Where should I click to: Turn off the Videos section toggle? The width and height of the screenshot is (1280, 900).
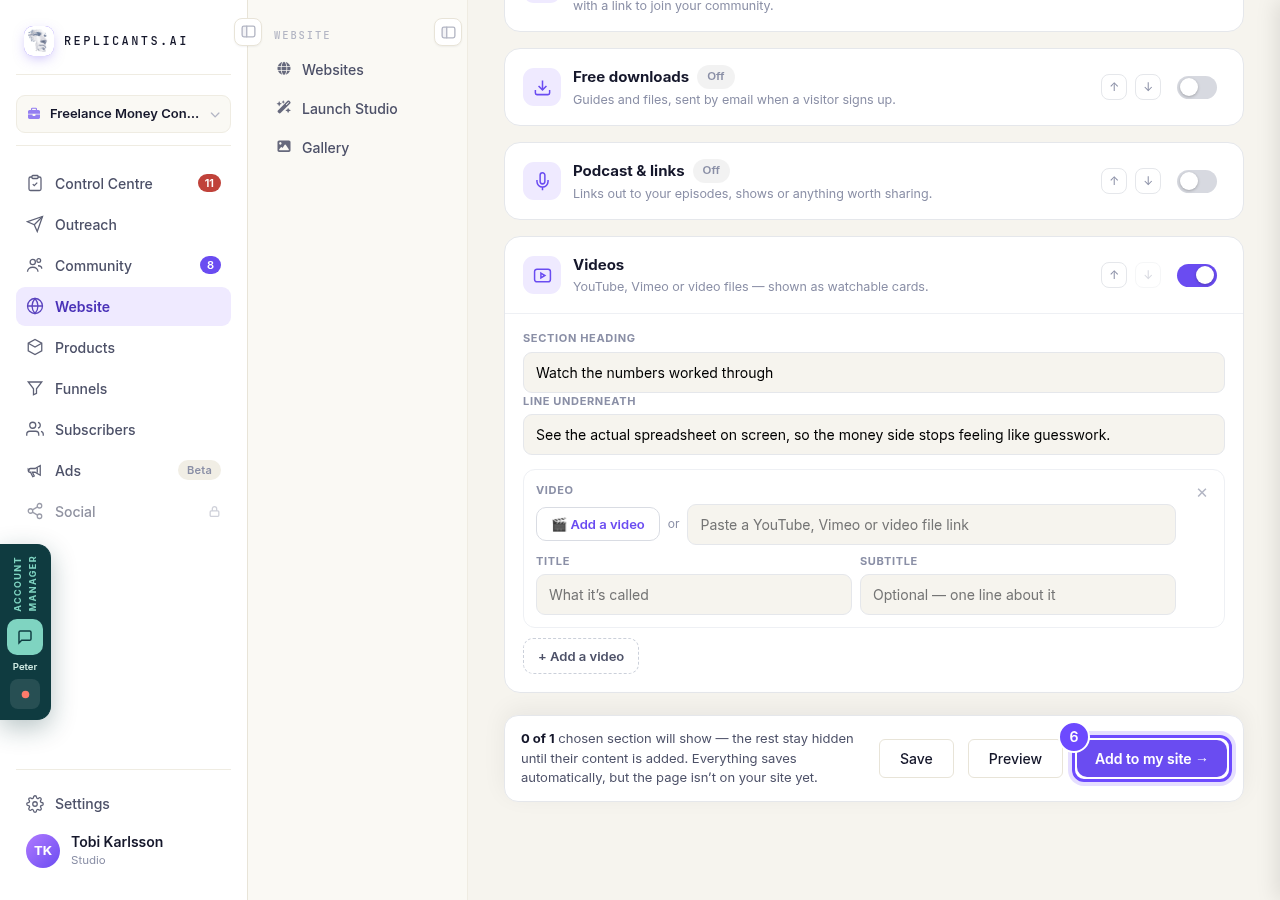[1197, 275]
